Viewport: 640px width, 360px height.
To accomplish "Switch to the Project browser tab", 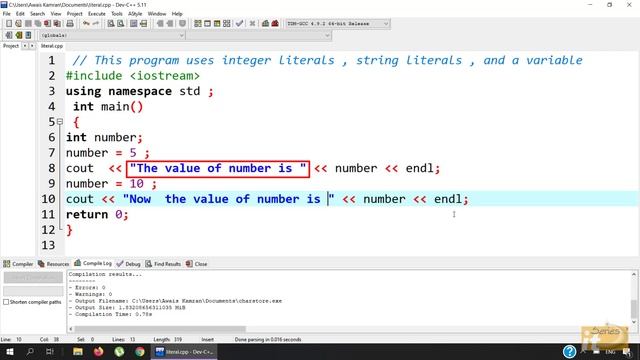I will pos(11,46).
